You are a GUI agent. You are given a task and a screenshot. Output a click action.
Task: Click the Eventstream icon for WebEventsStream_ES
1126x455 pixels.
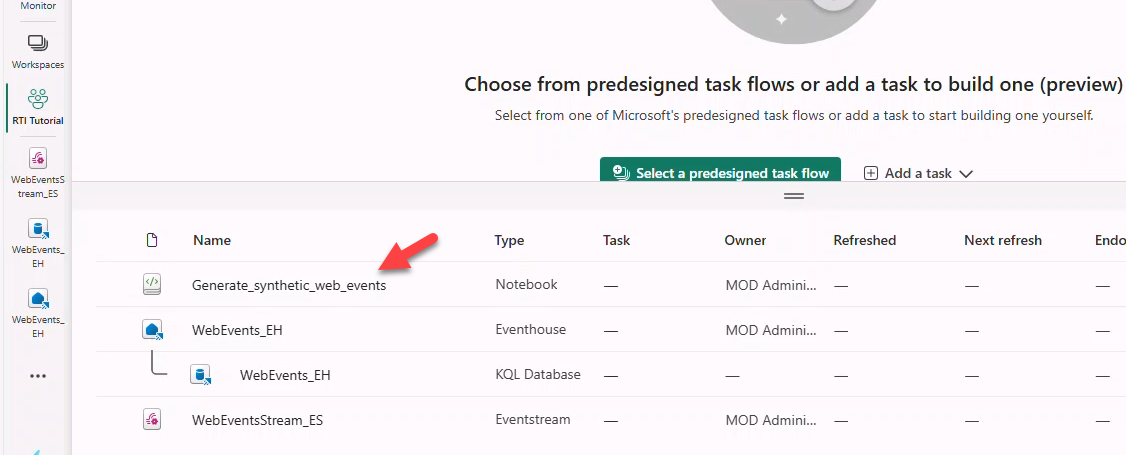[151, 421]
